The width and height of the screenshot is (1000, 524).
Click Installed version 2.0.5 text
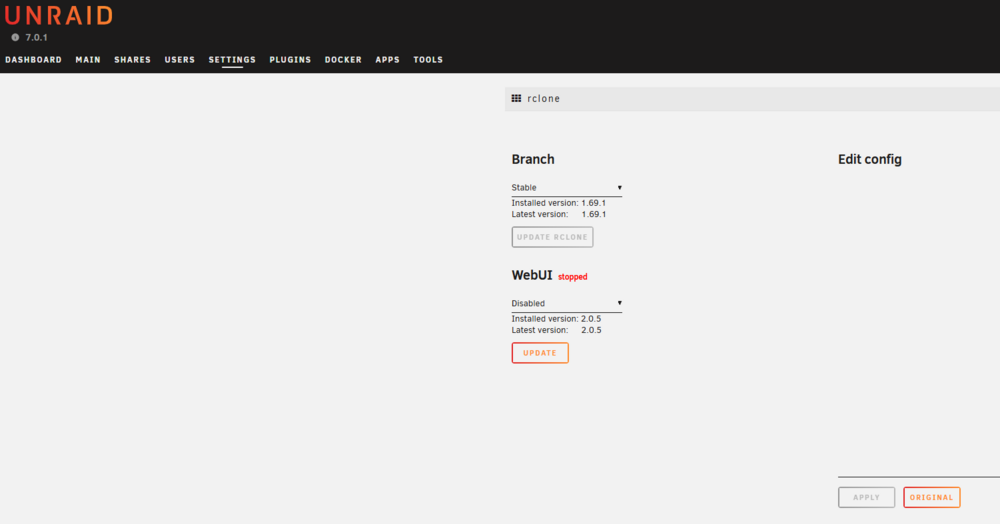[x=556, y=319]
